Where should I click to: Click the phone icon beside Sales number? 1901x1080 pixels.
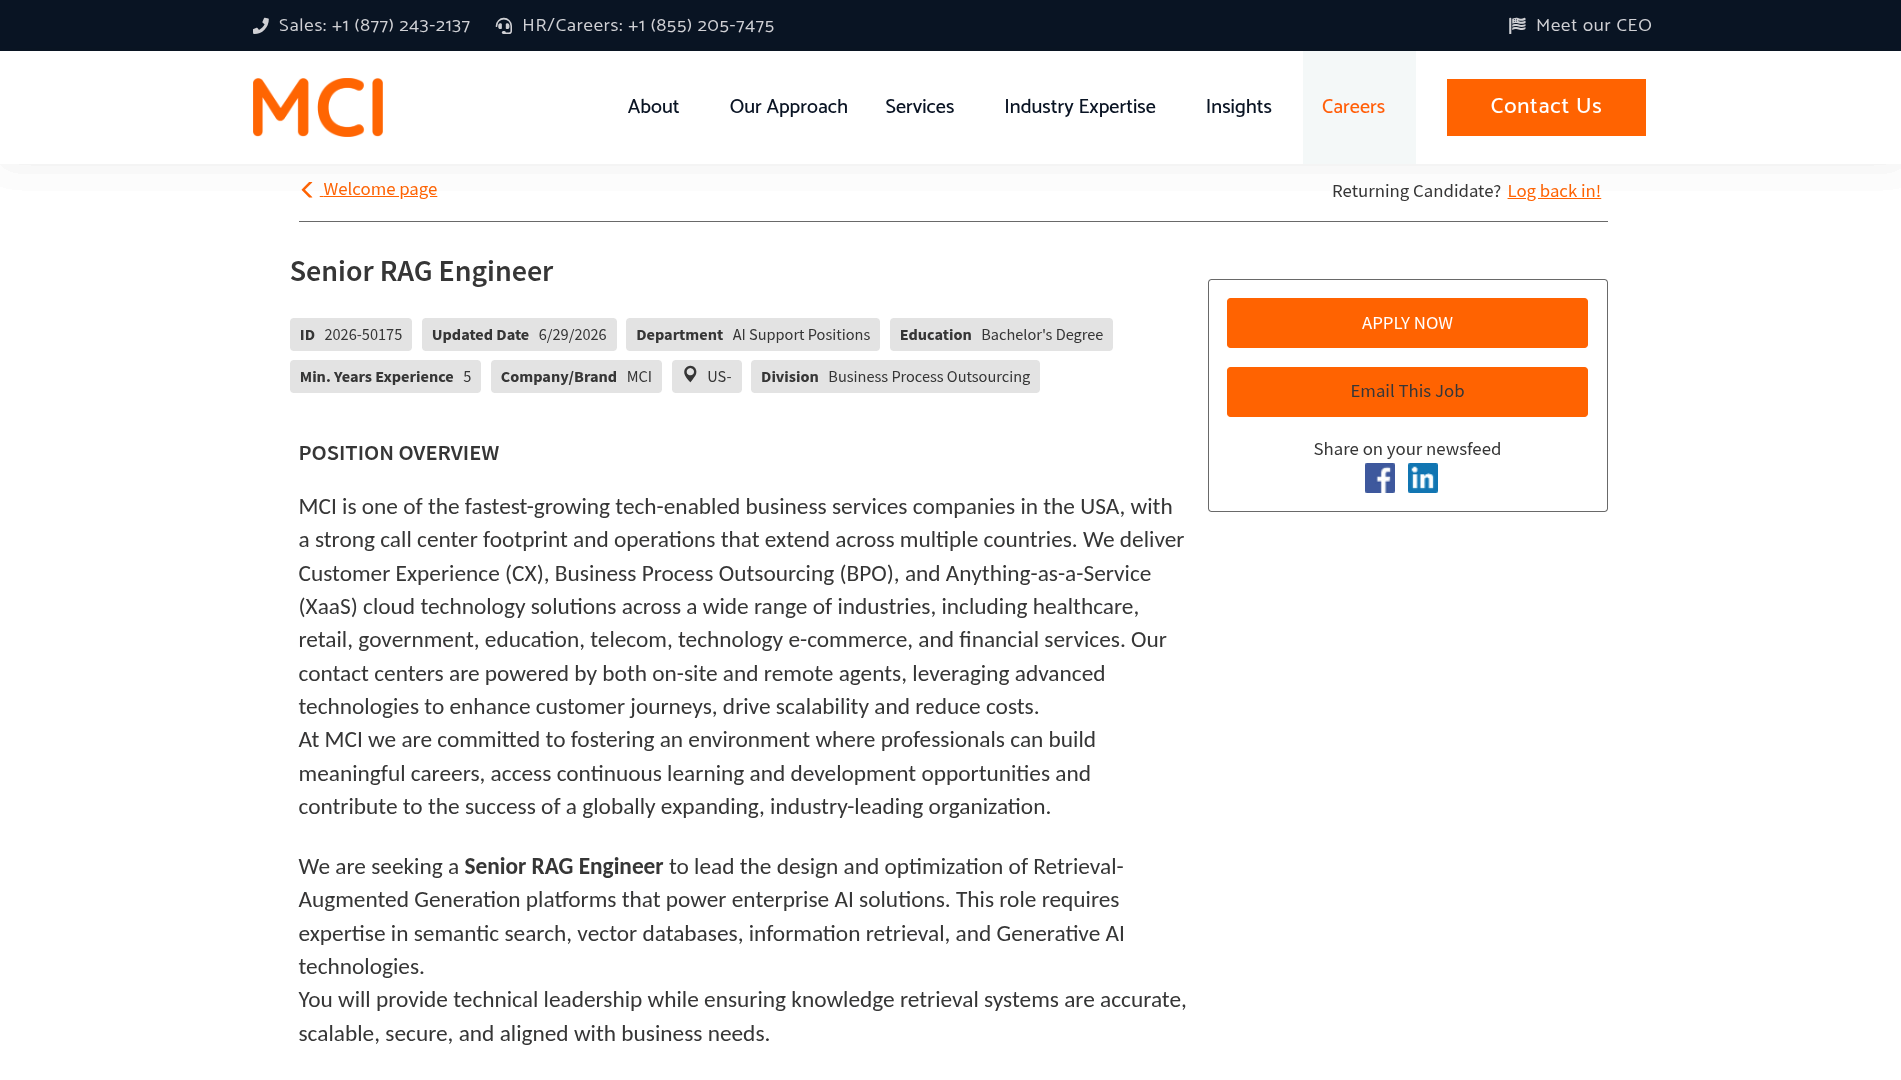tap(261, 26)
